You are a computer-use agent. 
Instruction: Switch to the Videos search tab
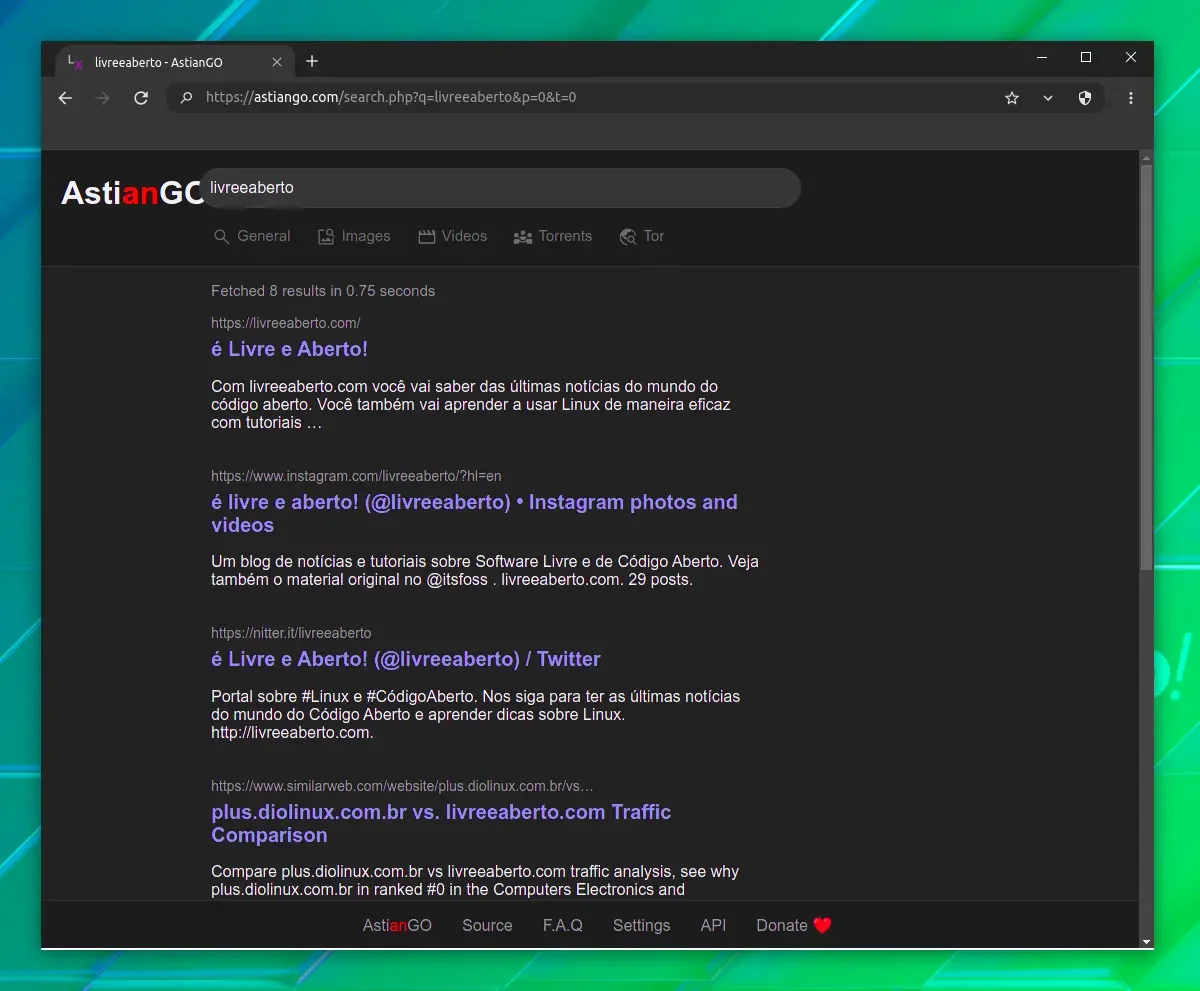[453, 236]
